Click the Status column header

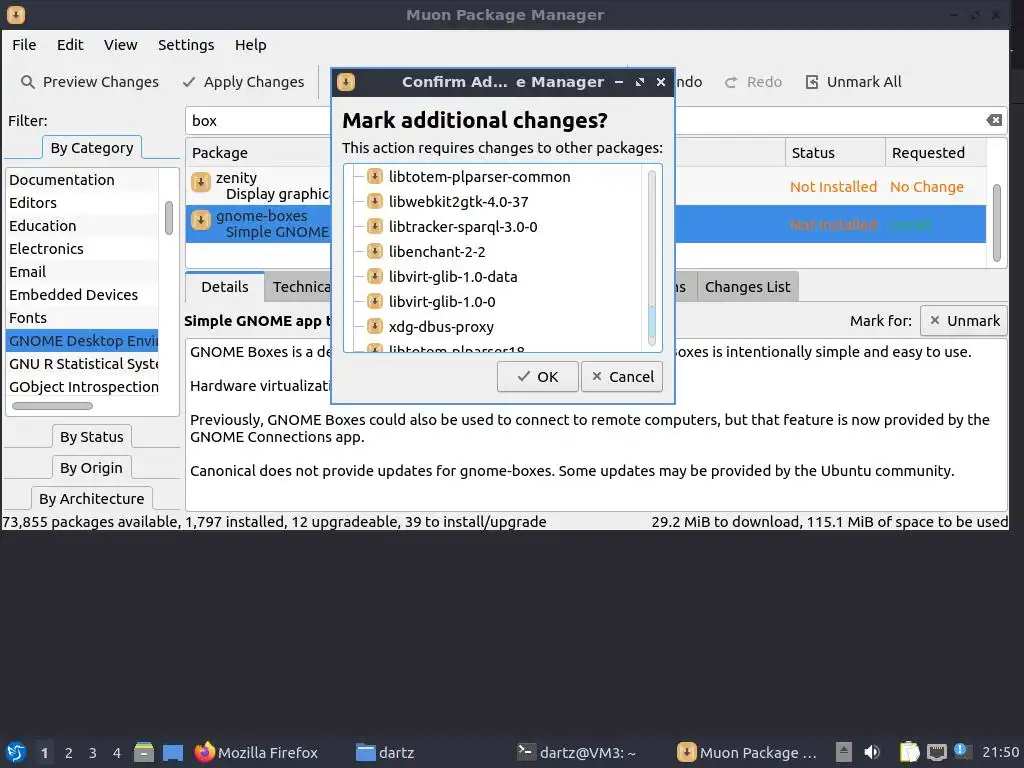pyautogui.click(x=835, y=152)
